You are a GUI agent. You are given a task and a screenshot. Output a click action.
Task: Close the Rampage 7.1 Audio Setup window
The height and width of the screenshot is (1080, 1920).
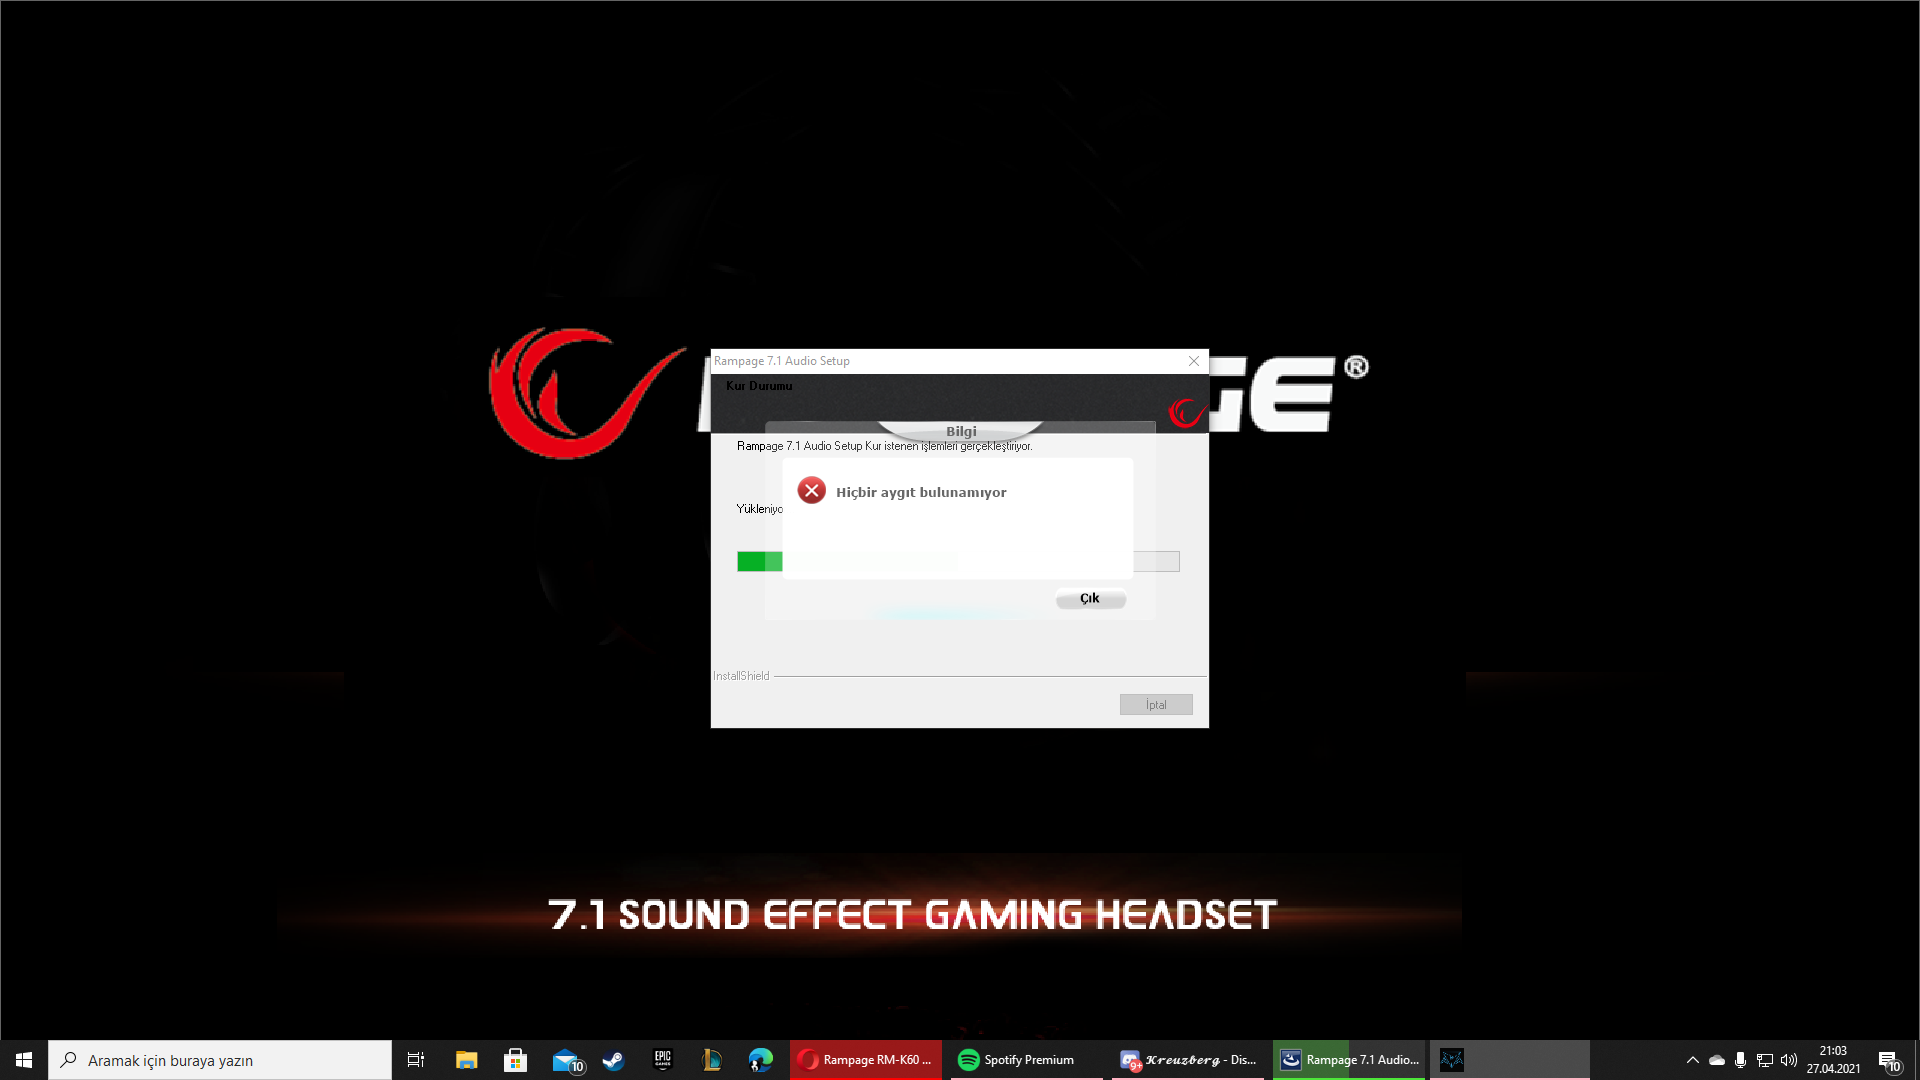[1193, 361]
